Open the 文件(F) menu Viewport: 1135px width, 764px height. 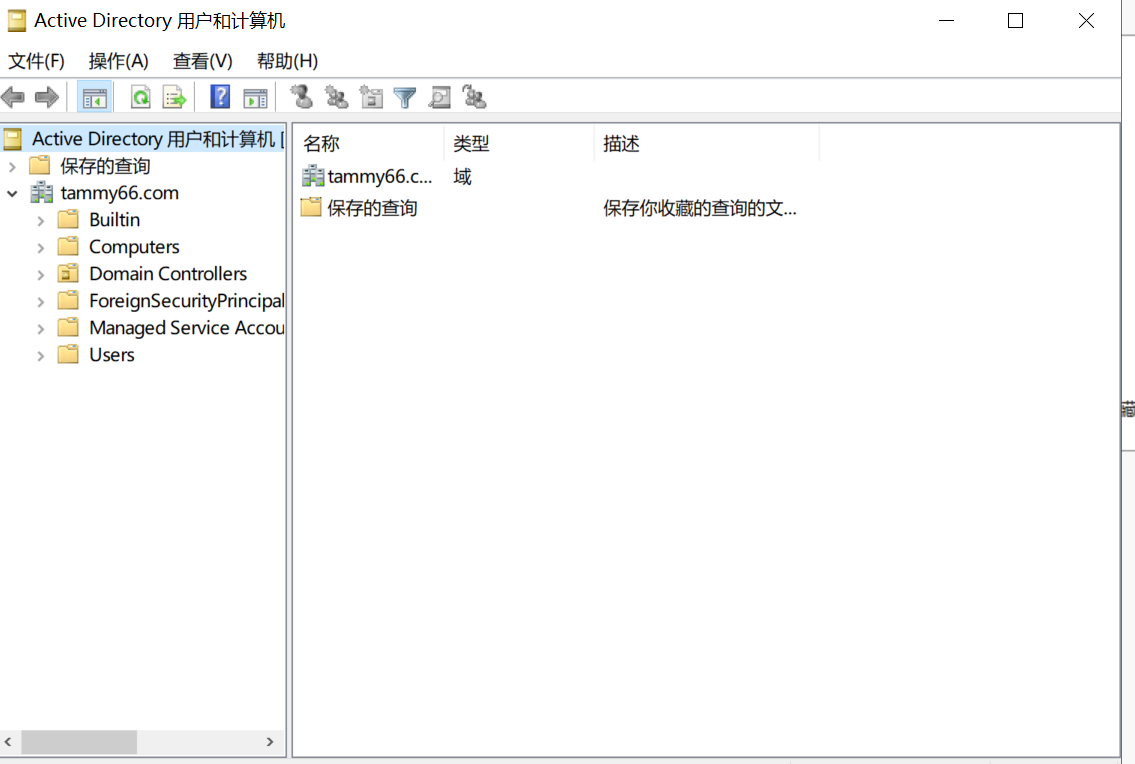point(36,62)
